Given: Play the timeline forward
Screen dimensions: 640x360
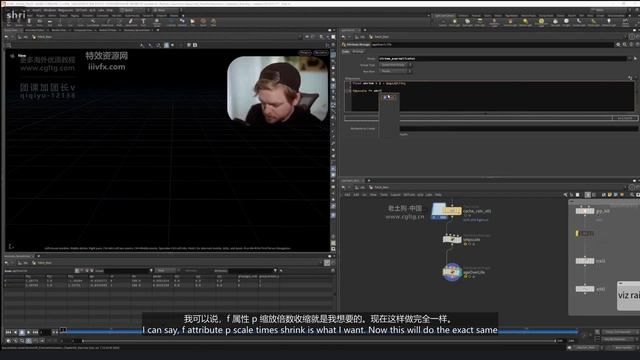Looking at the screenshot, I should click(28, 332).
